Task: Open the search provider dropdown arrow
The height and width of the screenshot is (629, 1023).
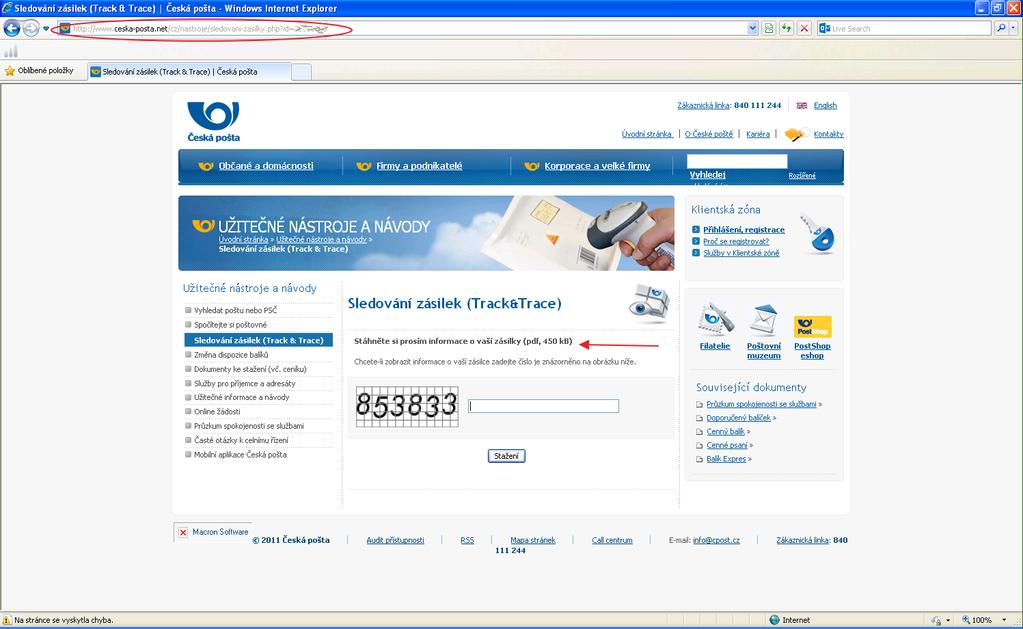Action: point(1013,28)
